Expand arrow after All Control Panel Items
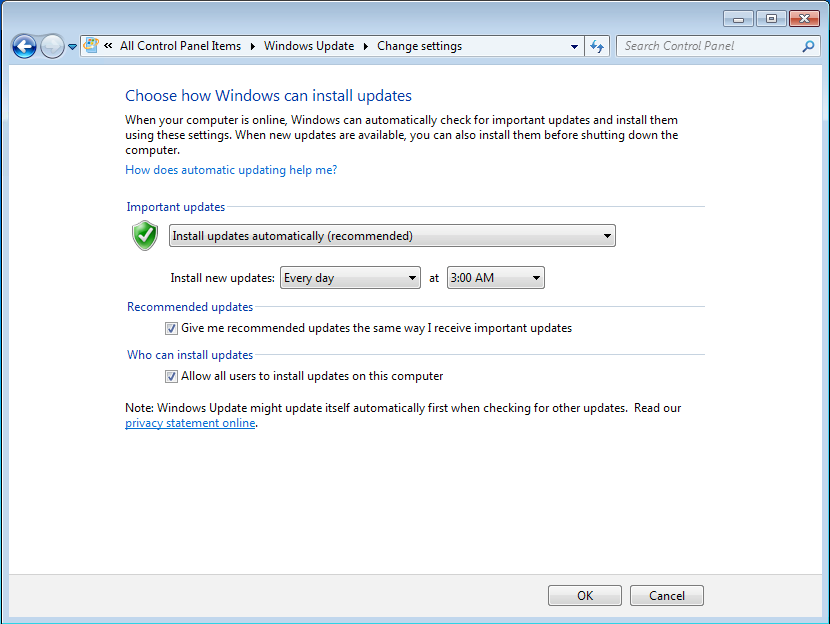Viewport: 830px width, 624px height. coord(252,47)
